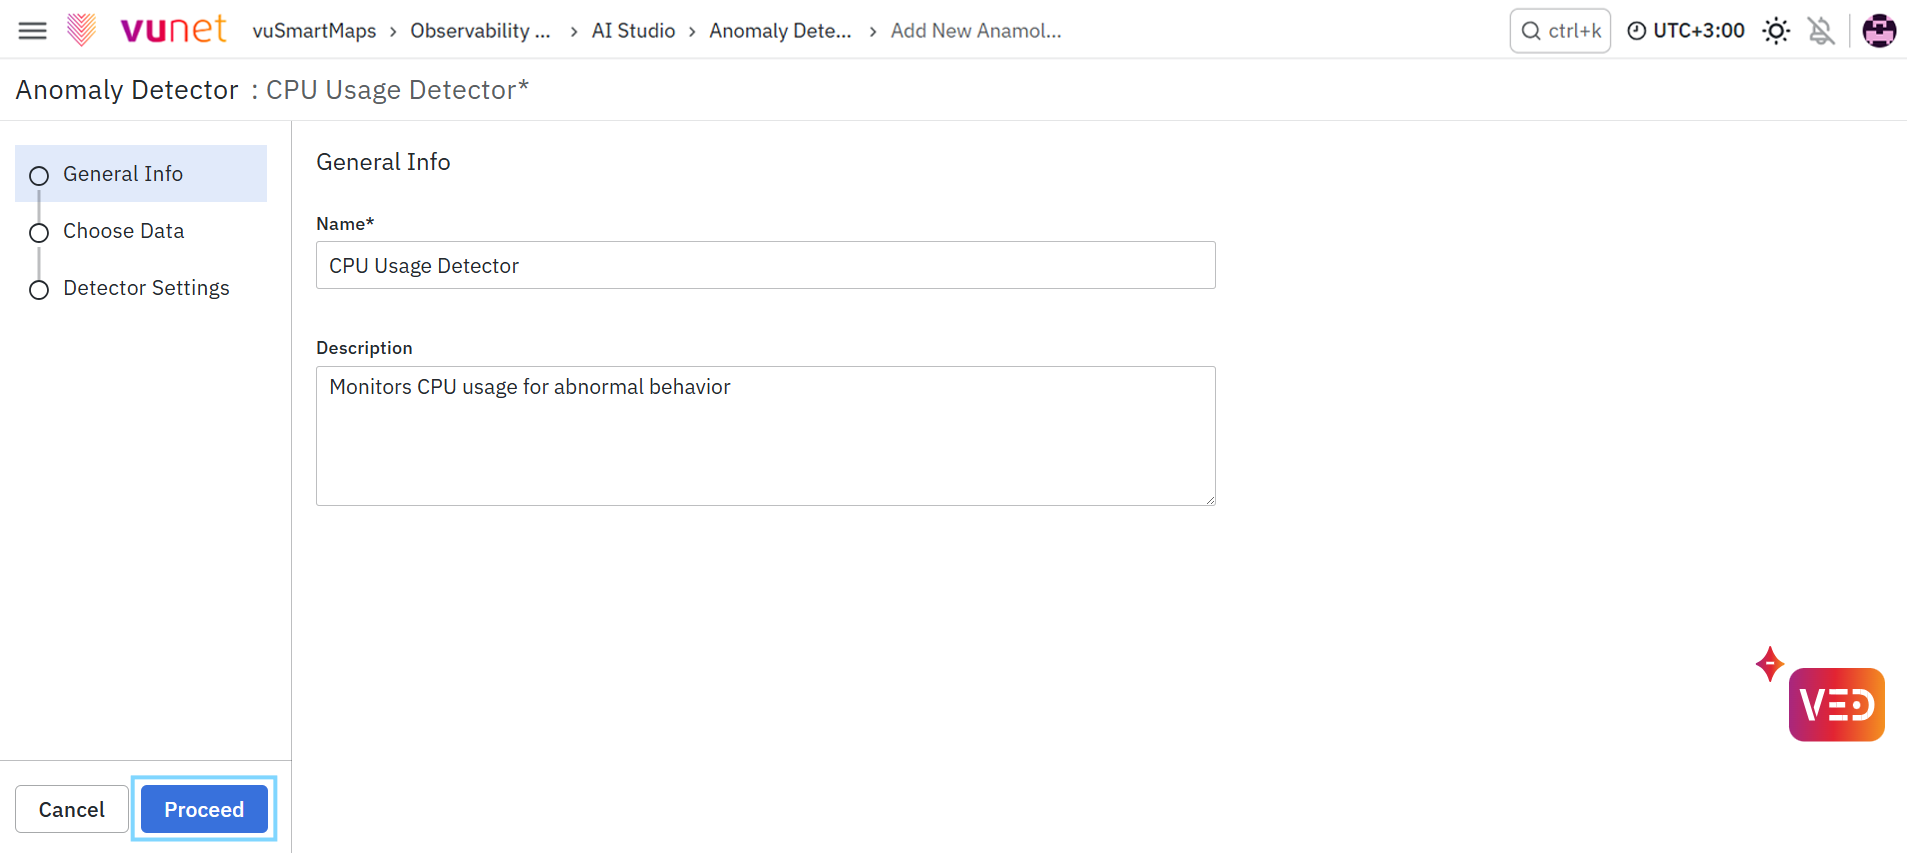1907x853 pixels.
Task: Click the Cancel button
Action: (72, 809)
